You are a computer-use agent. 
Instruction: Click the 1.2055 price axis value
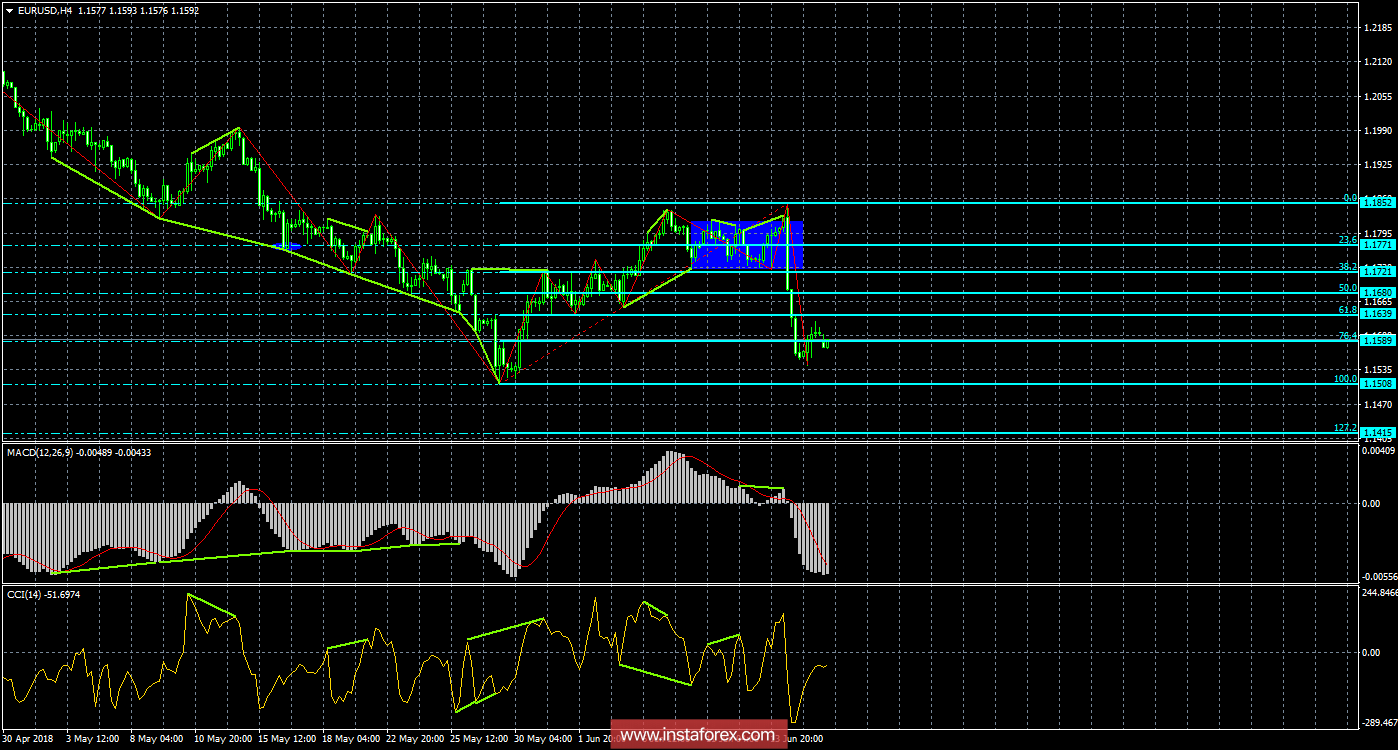[x=1378, y=97]
